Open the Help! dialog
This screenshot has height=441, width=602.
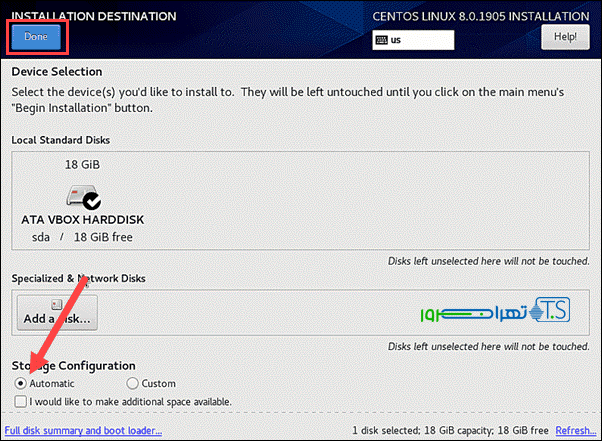(565, 37)
